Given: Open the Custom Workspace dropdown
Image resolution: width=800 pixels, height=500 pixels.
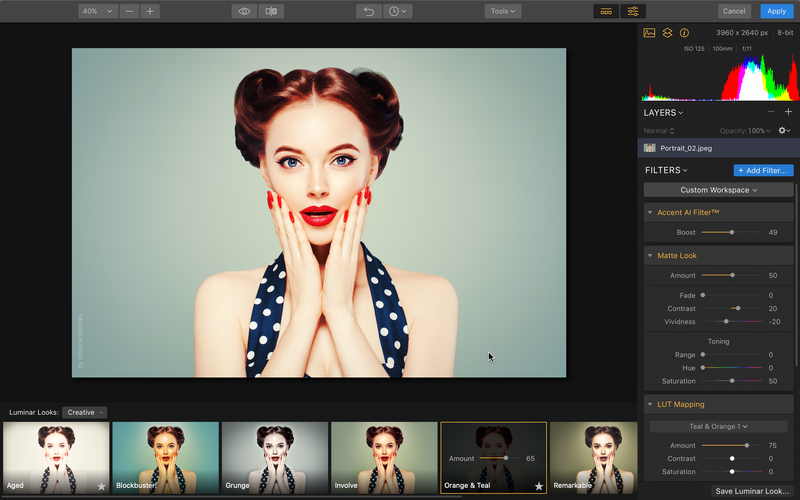Looking at the screenshot, I should pyautogui.click(x=718, y=190).
